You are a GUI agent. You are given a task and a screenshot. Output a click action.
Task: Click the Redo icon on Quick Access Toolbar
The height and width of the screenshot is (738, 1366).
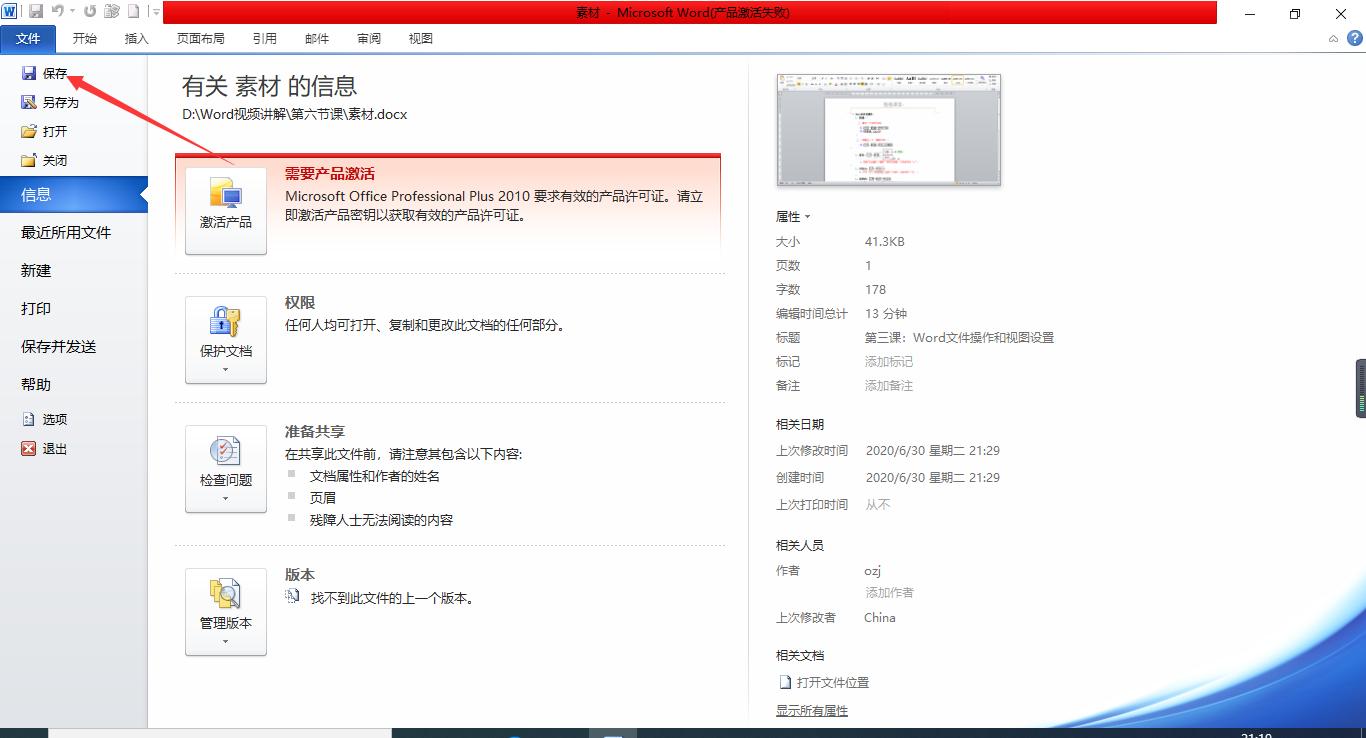pyautogui.click(x=89, y=11)
